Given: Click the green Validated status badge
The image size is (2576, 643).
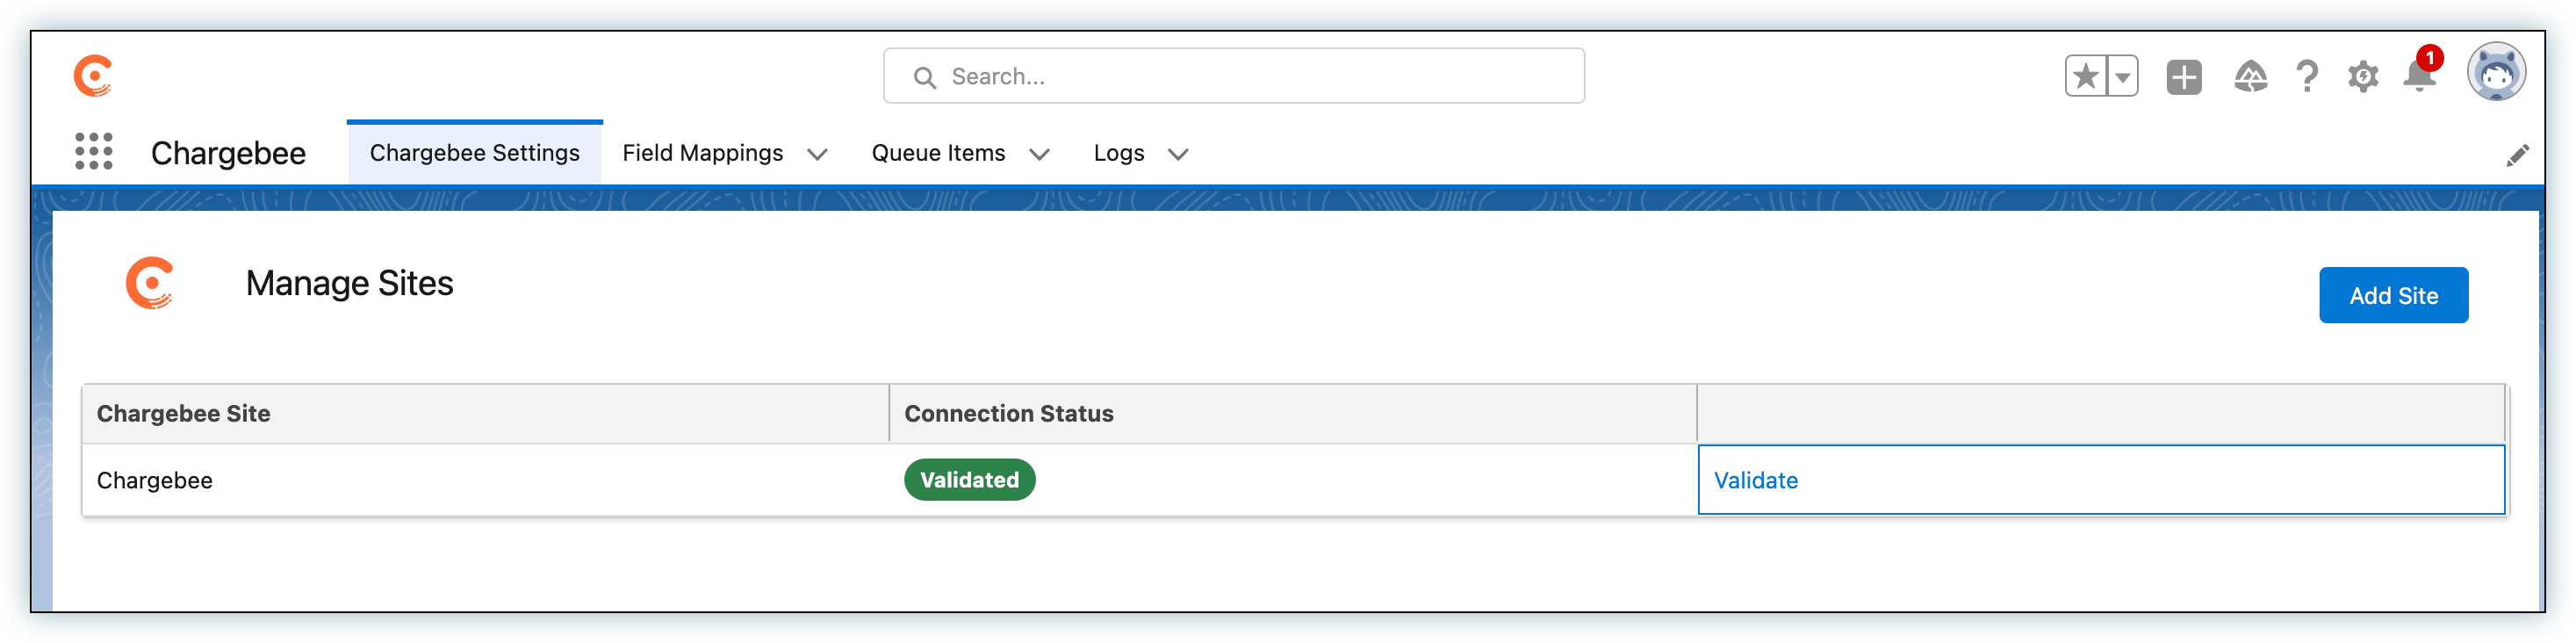Looking at the screenshot, I should click(969, 479).
